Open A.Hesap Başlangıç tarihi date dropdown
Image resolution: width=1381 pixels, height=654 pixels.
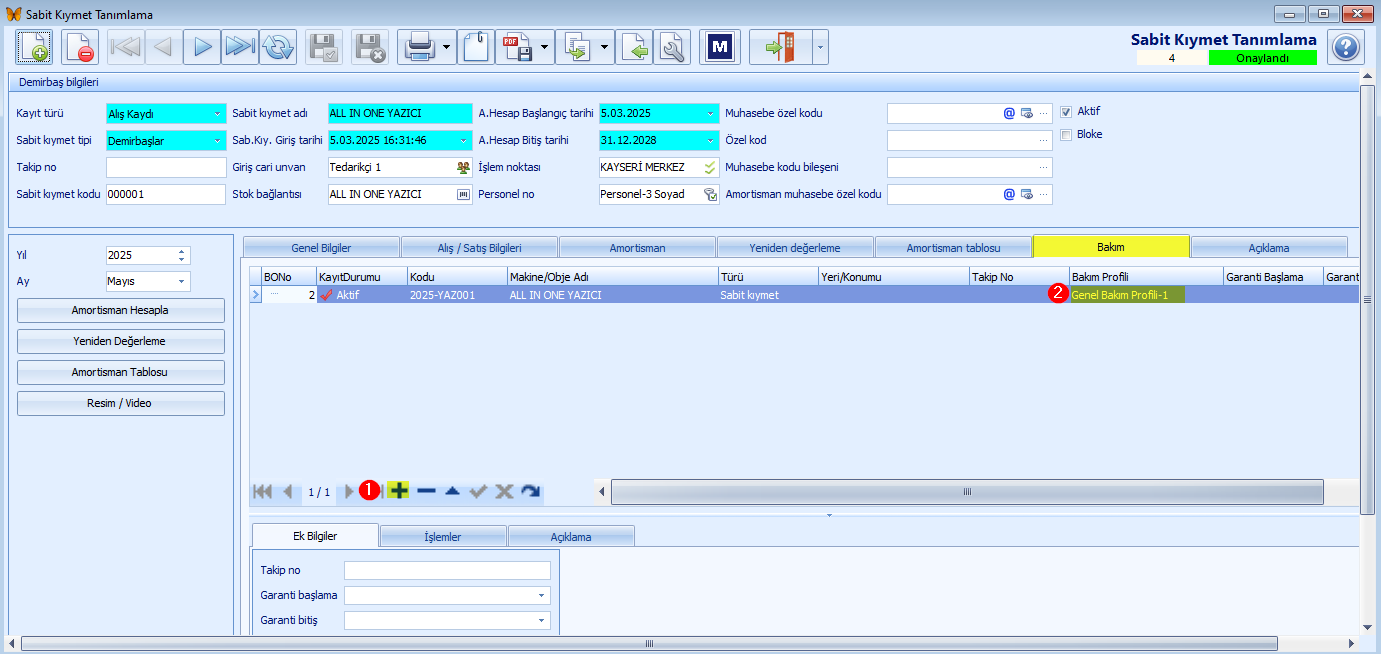710,113
